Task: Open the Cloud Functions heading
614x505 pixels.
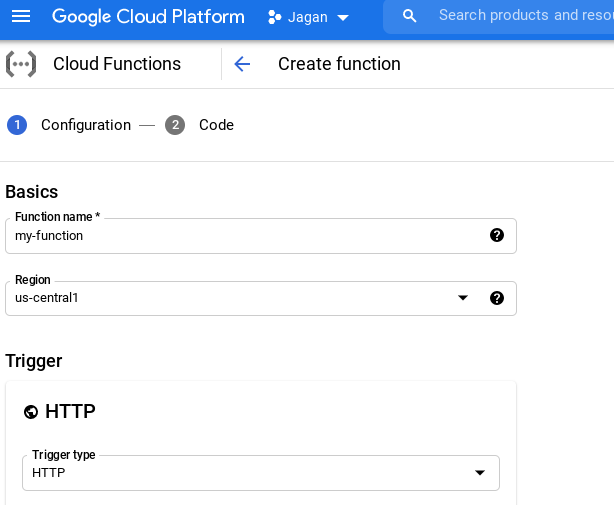Action: tap(117, 64)
